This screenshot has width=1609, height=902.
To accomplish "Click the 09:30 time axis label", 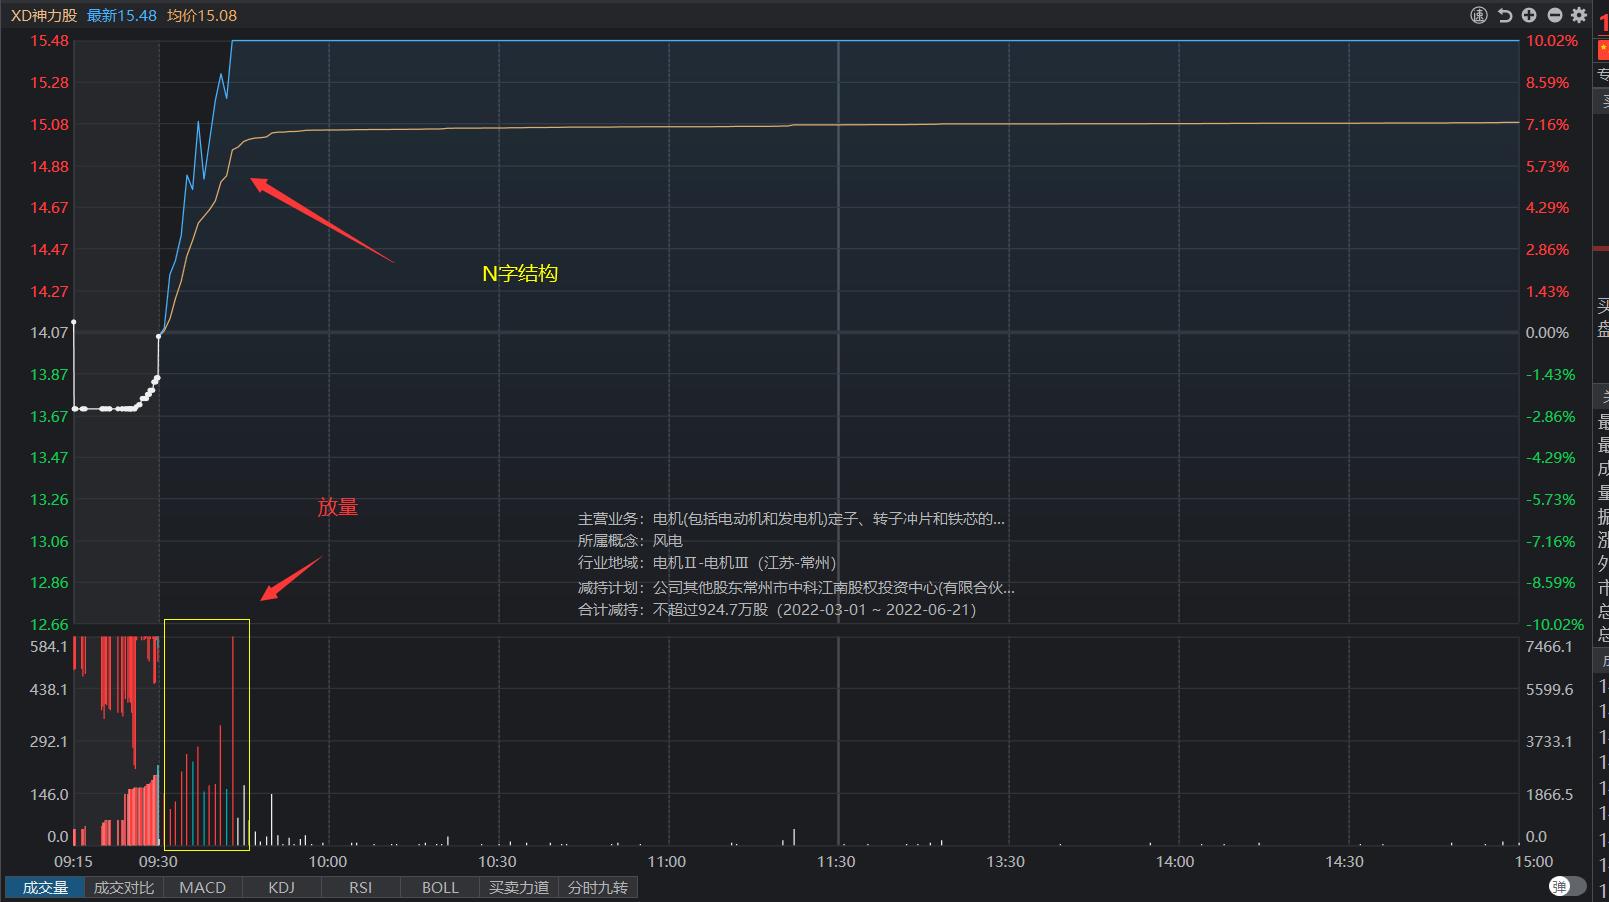I will point(158,862).
